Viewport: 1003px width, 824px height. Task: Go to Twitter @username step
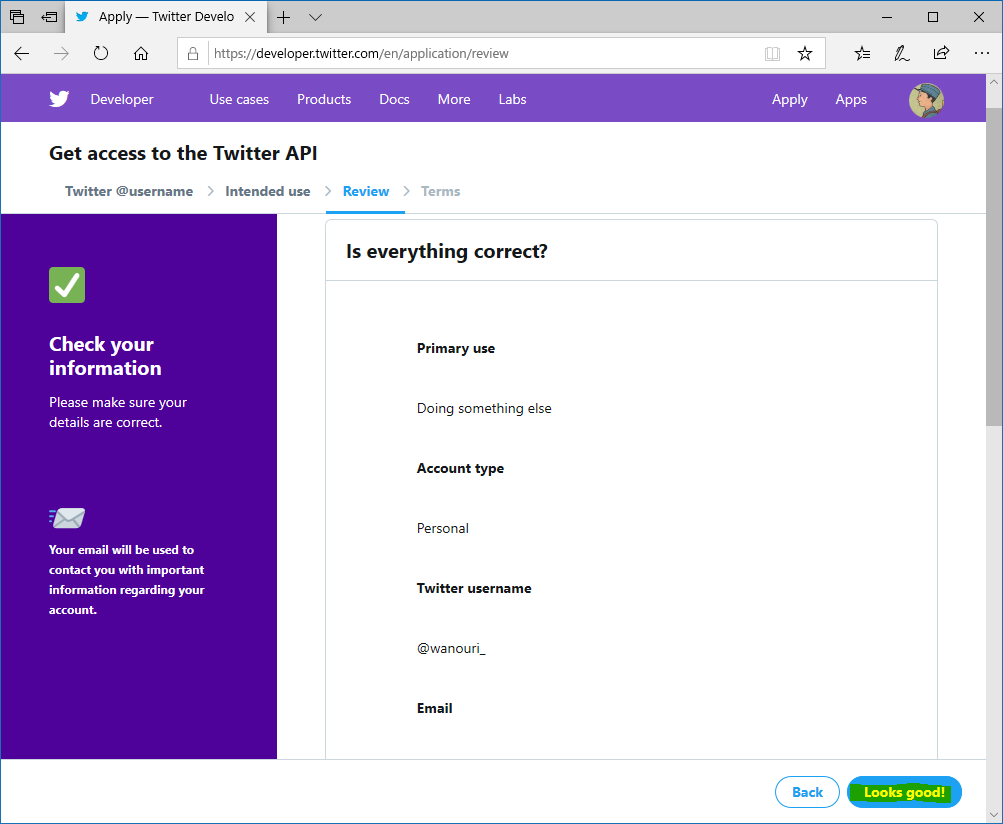pos(129,191)
